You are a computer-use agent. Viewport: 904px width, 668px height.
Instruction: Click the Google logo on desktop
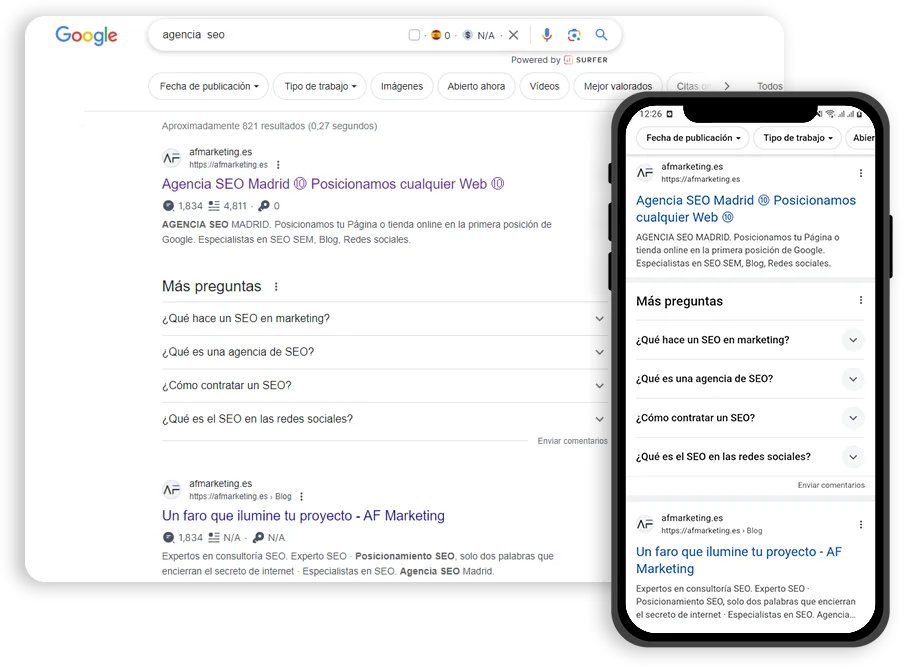point(86,35)
